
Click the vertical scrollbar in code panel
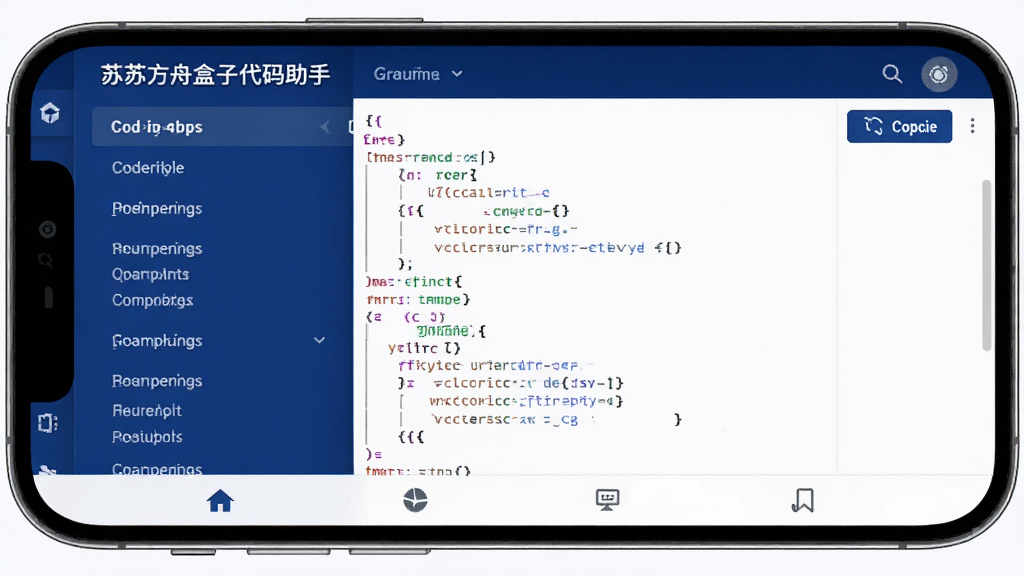coord(987,265)
